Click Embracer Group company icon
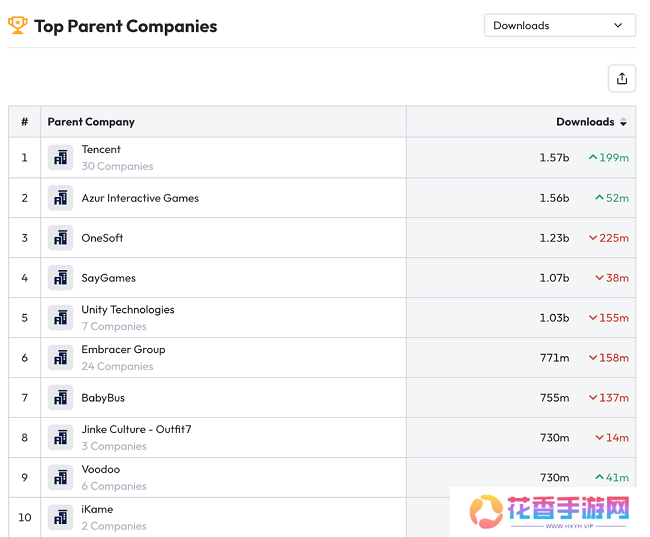The width and height of the screenshot is (650, 537). pyautogui.click(x=61, y=358)
